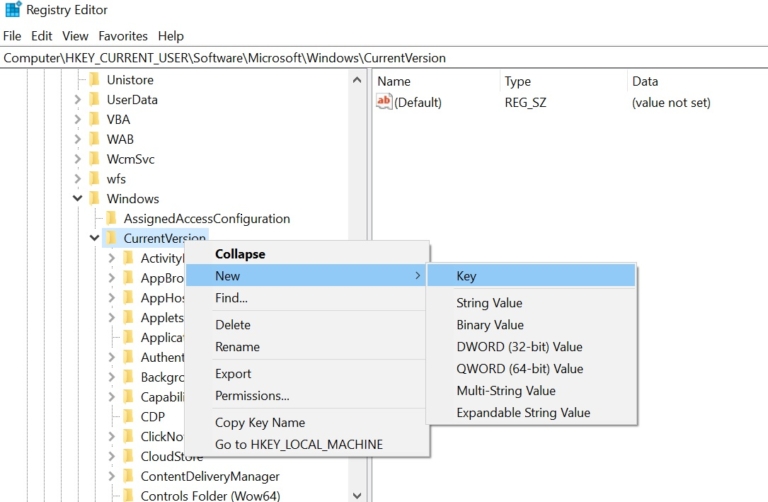
Task: Select the Controls Folder (Wow64) key label
Action: pos(211,495)
